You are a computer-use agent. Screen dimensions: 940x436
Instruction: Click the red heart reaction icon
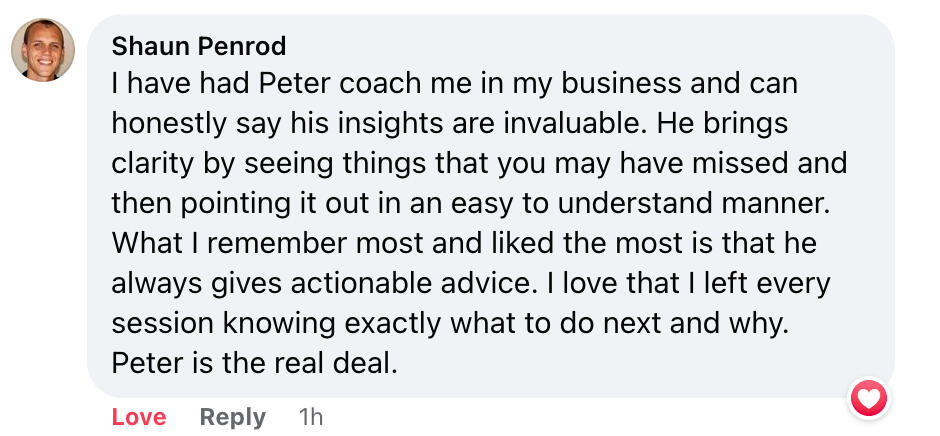[868, 401]
